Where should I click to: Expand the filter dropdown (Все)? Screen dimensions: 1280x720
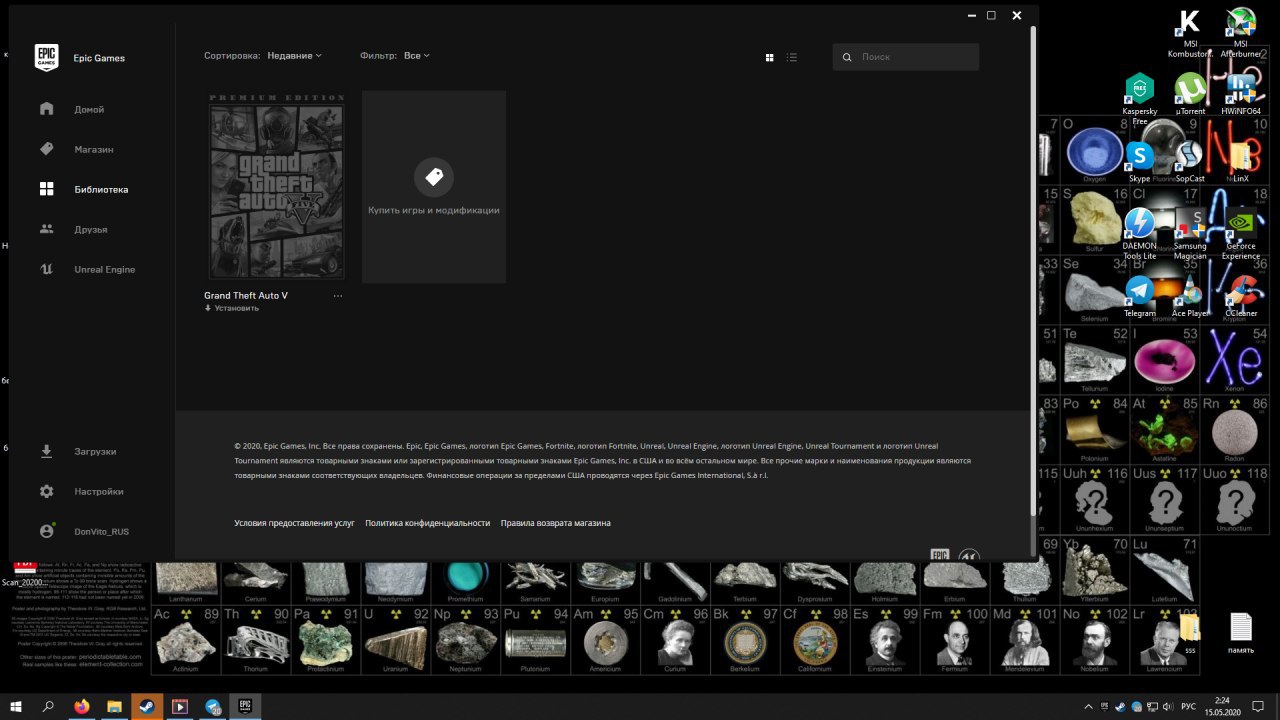click(x=416, y=56)
